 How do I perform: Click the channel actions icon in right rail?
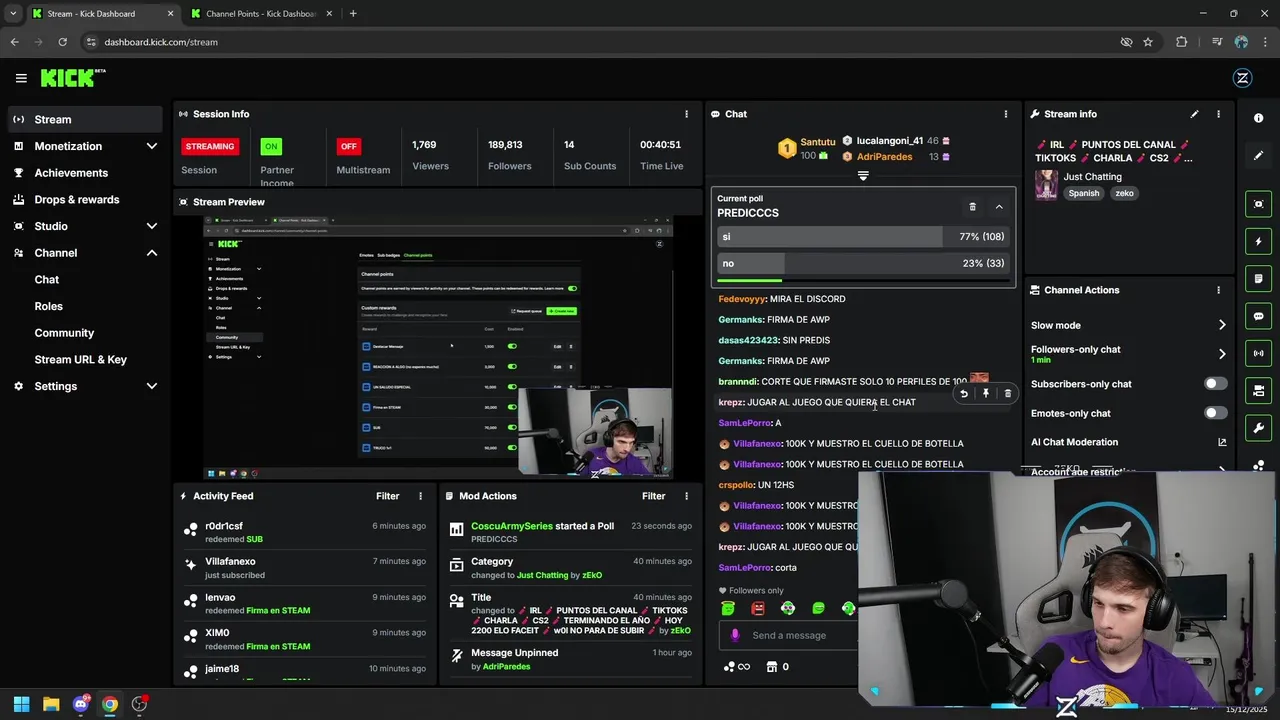pos(1259,390)
